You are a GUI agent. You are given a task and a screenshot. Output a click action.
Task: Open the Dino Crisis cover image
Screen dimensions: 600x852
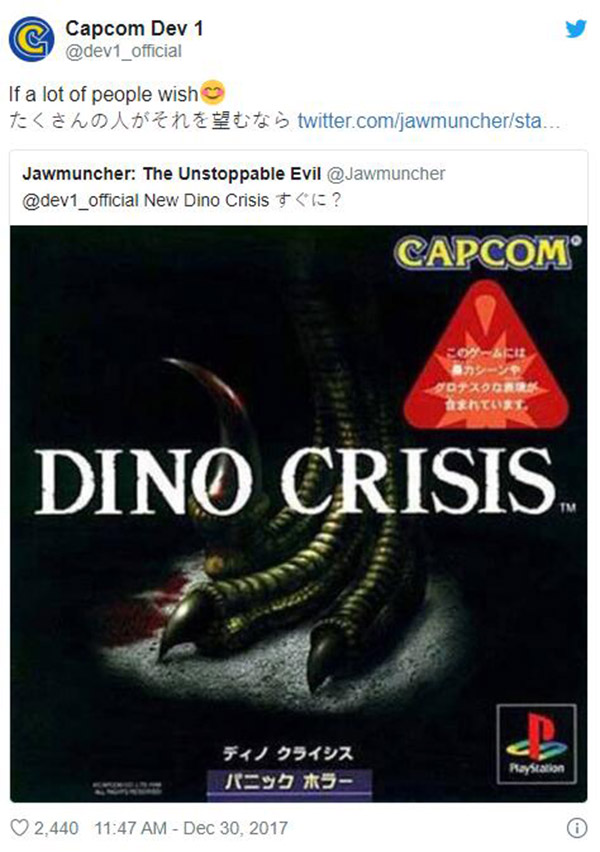298,513
